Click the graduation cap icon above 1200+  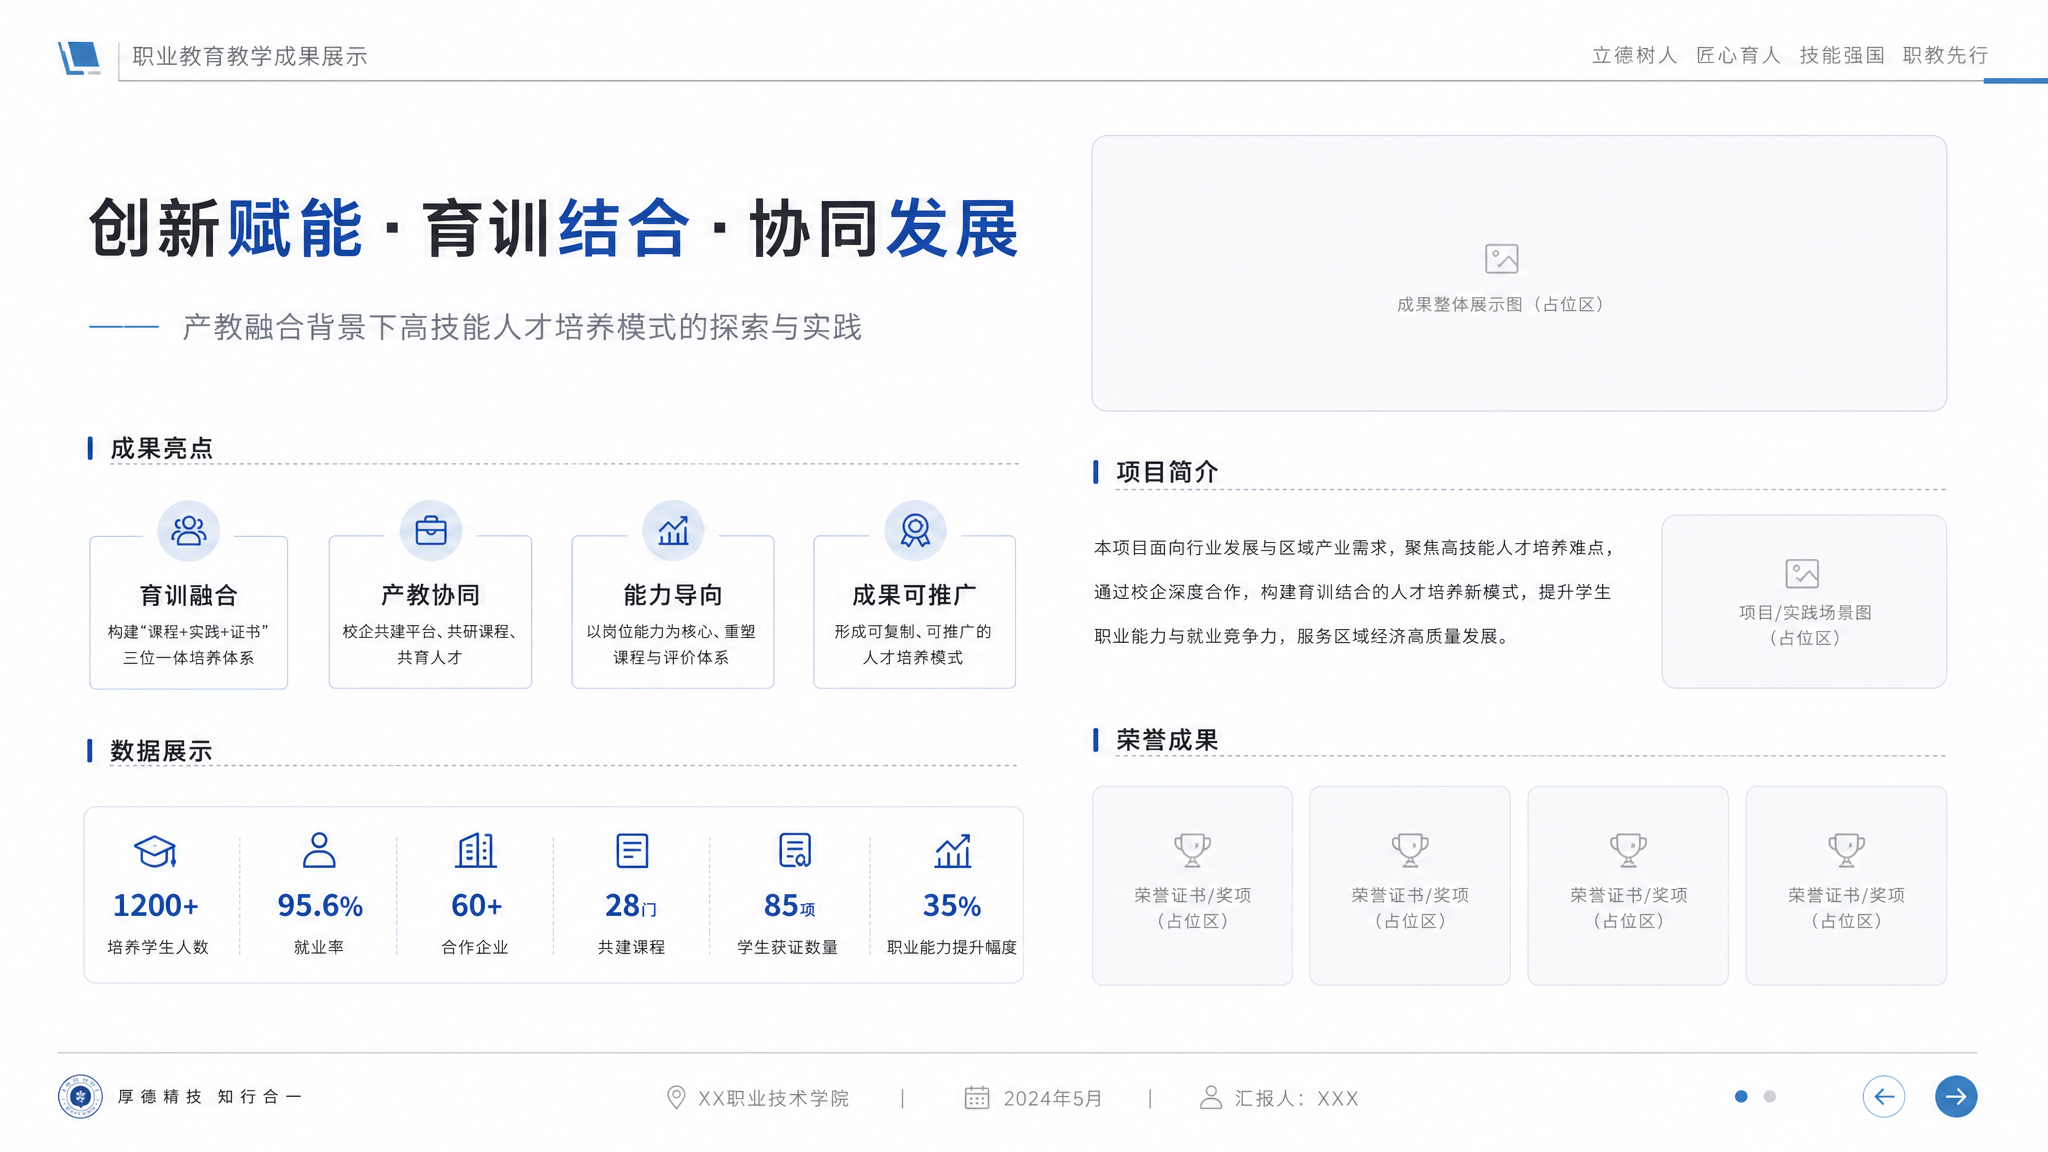156,851
